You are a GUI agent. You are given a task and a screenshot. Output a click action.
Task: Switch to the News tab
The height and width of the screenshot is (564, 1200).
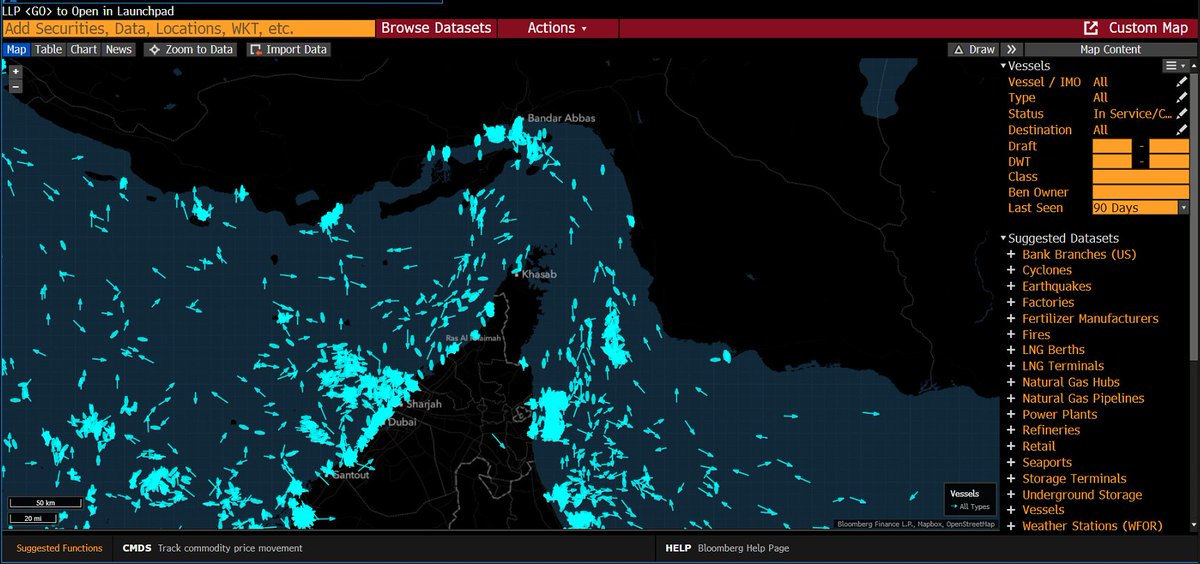click(x=119, y=49)
